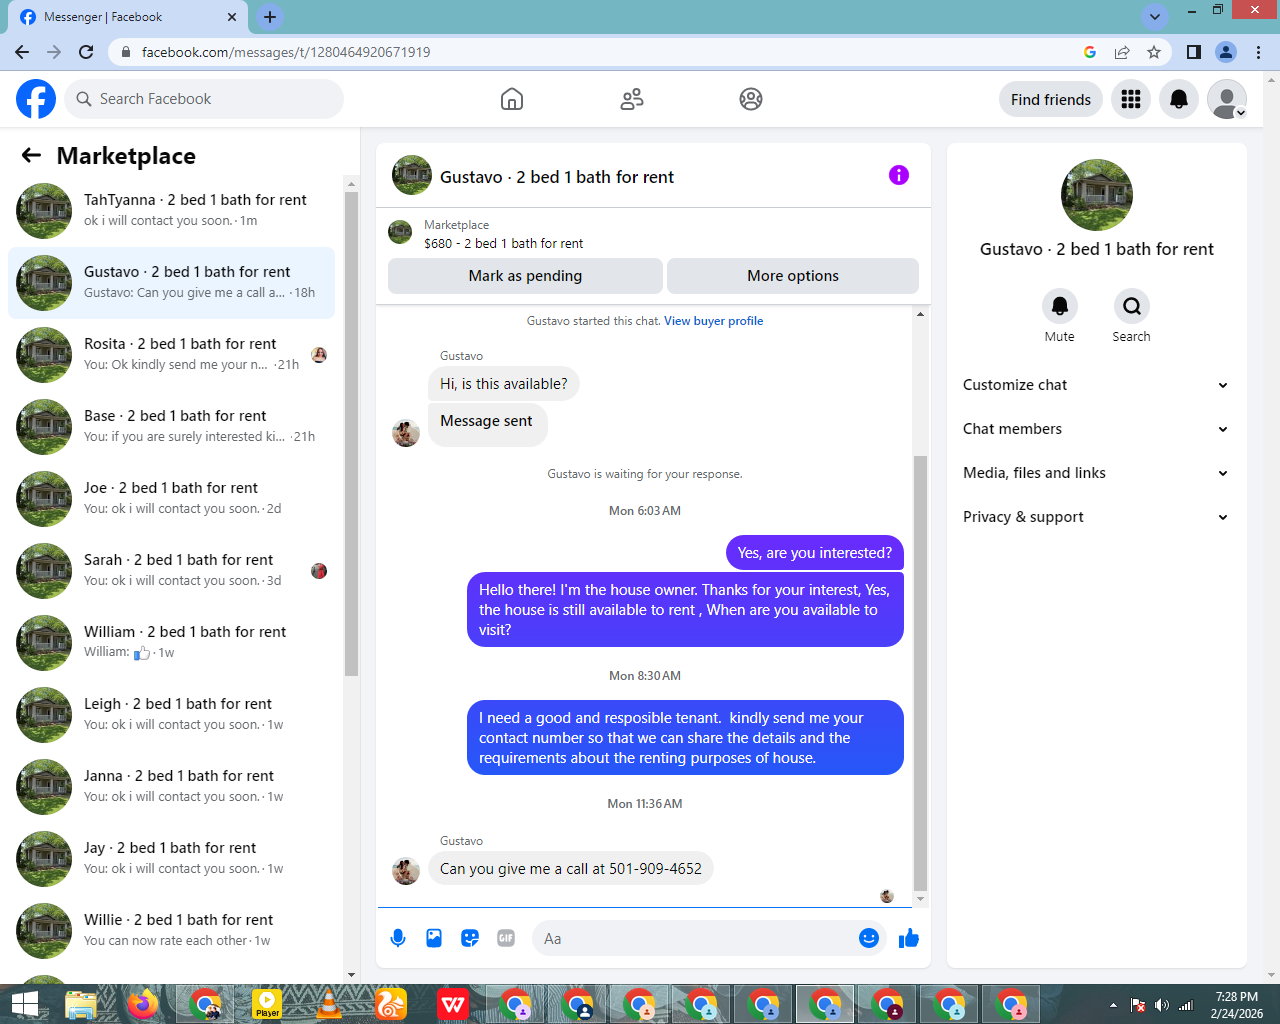
Task: Open the View buyer profile link
Action: coord(714,321)
